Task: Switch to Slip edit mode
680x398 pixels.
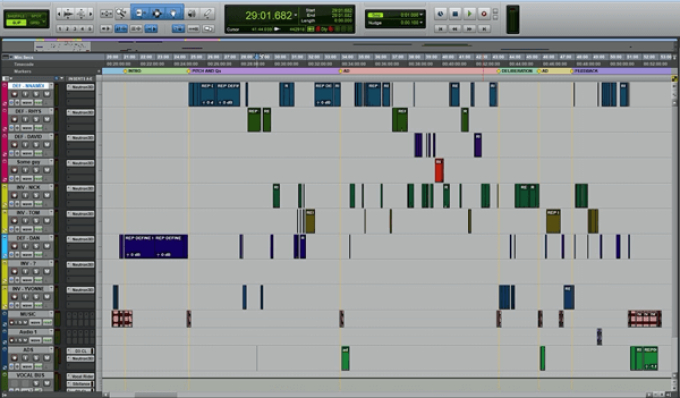Action: pyautogui.click(x=16, y=22)
